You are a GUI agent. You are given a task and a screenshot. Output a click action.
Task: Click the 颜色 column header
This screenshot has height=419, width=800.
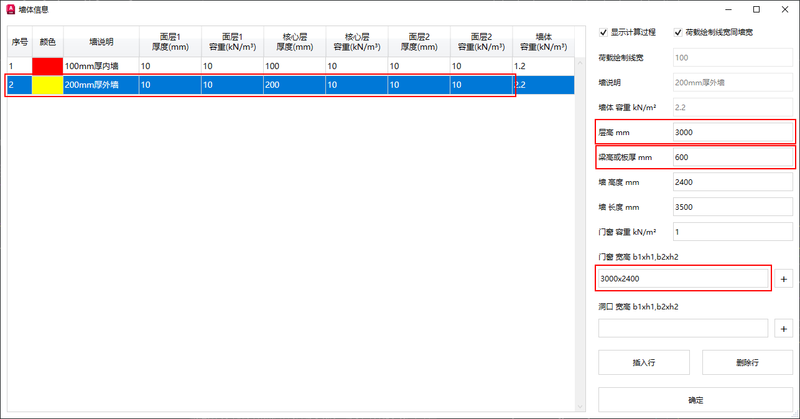[x=47, y=42]
